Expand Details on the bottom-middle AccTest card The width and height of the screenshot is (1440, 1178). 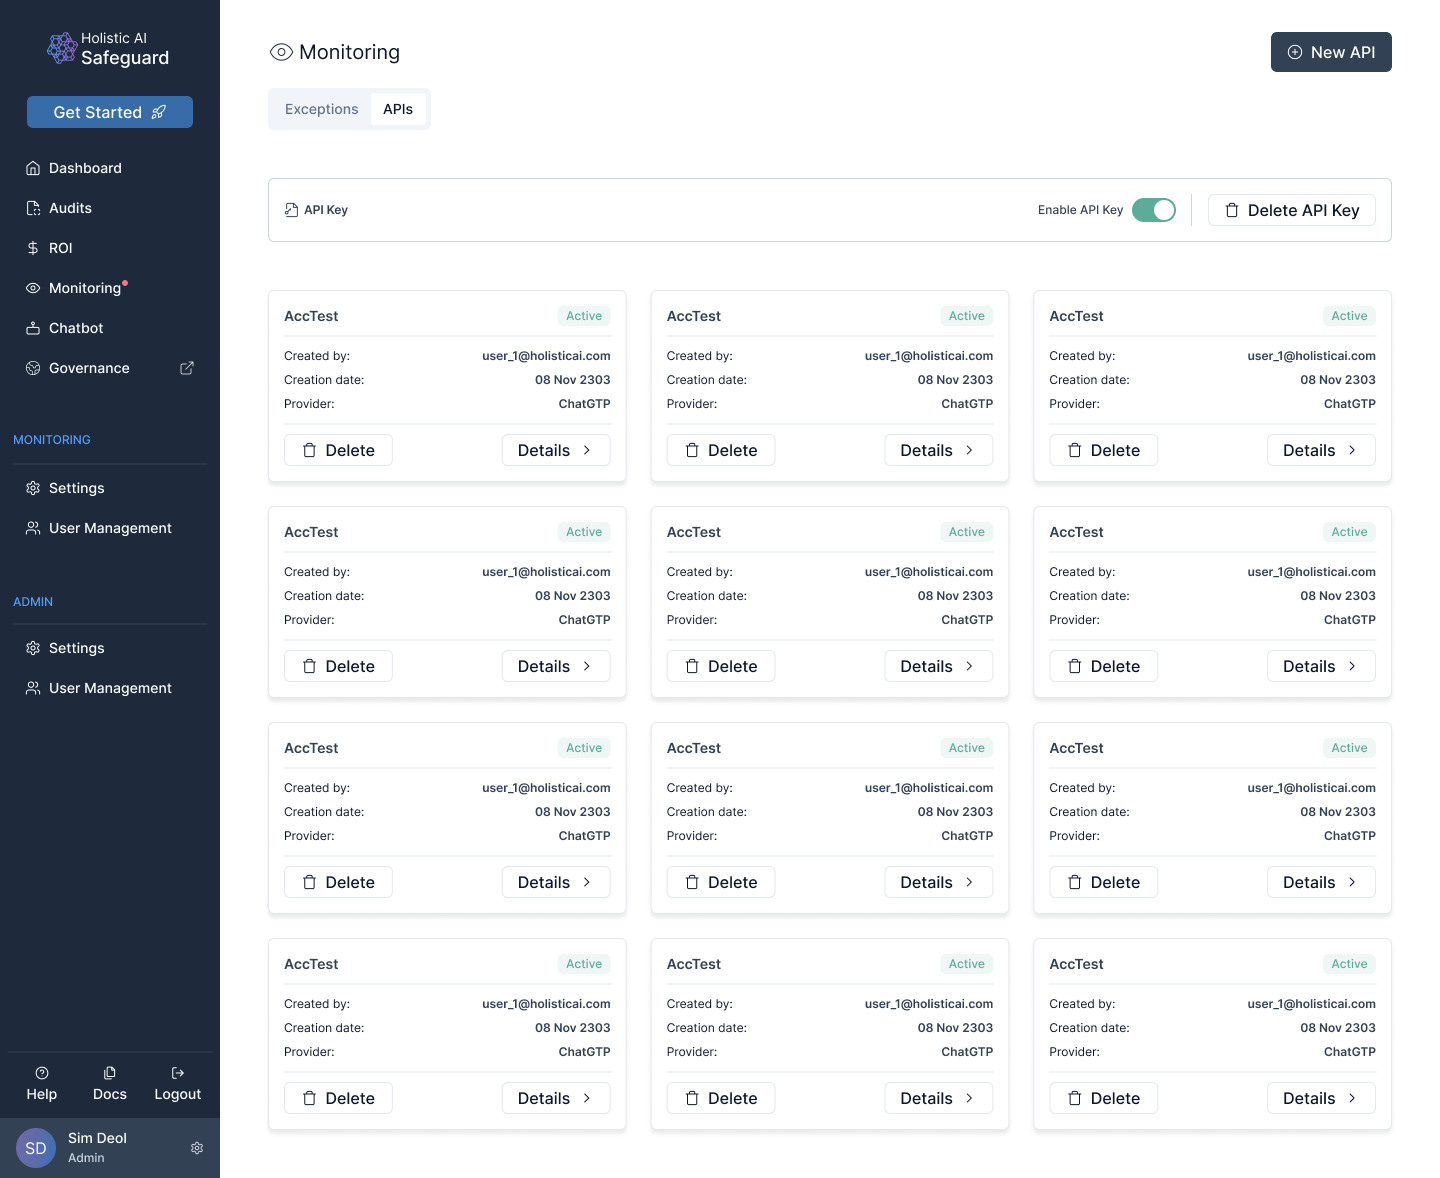click(938, 1098)
